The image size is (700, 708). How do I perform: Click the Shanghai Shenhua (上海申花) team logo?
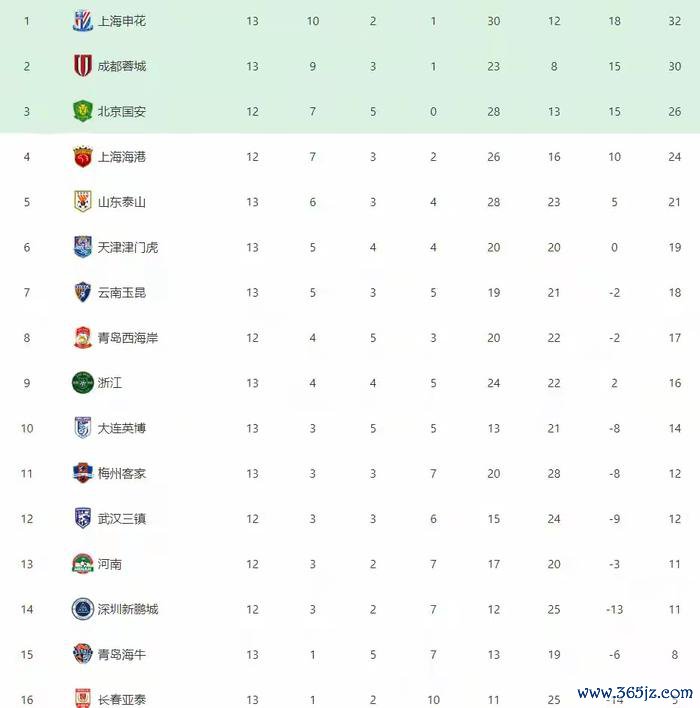[x=83, y=21]
